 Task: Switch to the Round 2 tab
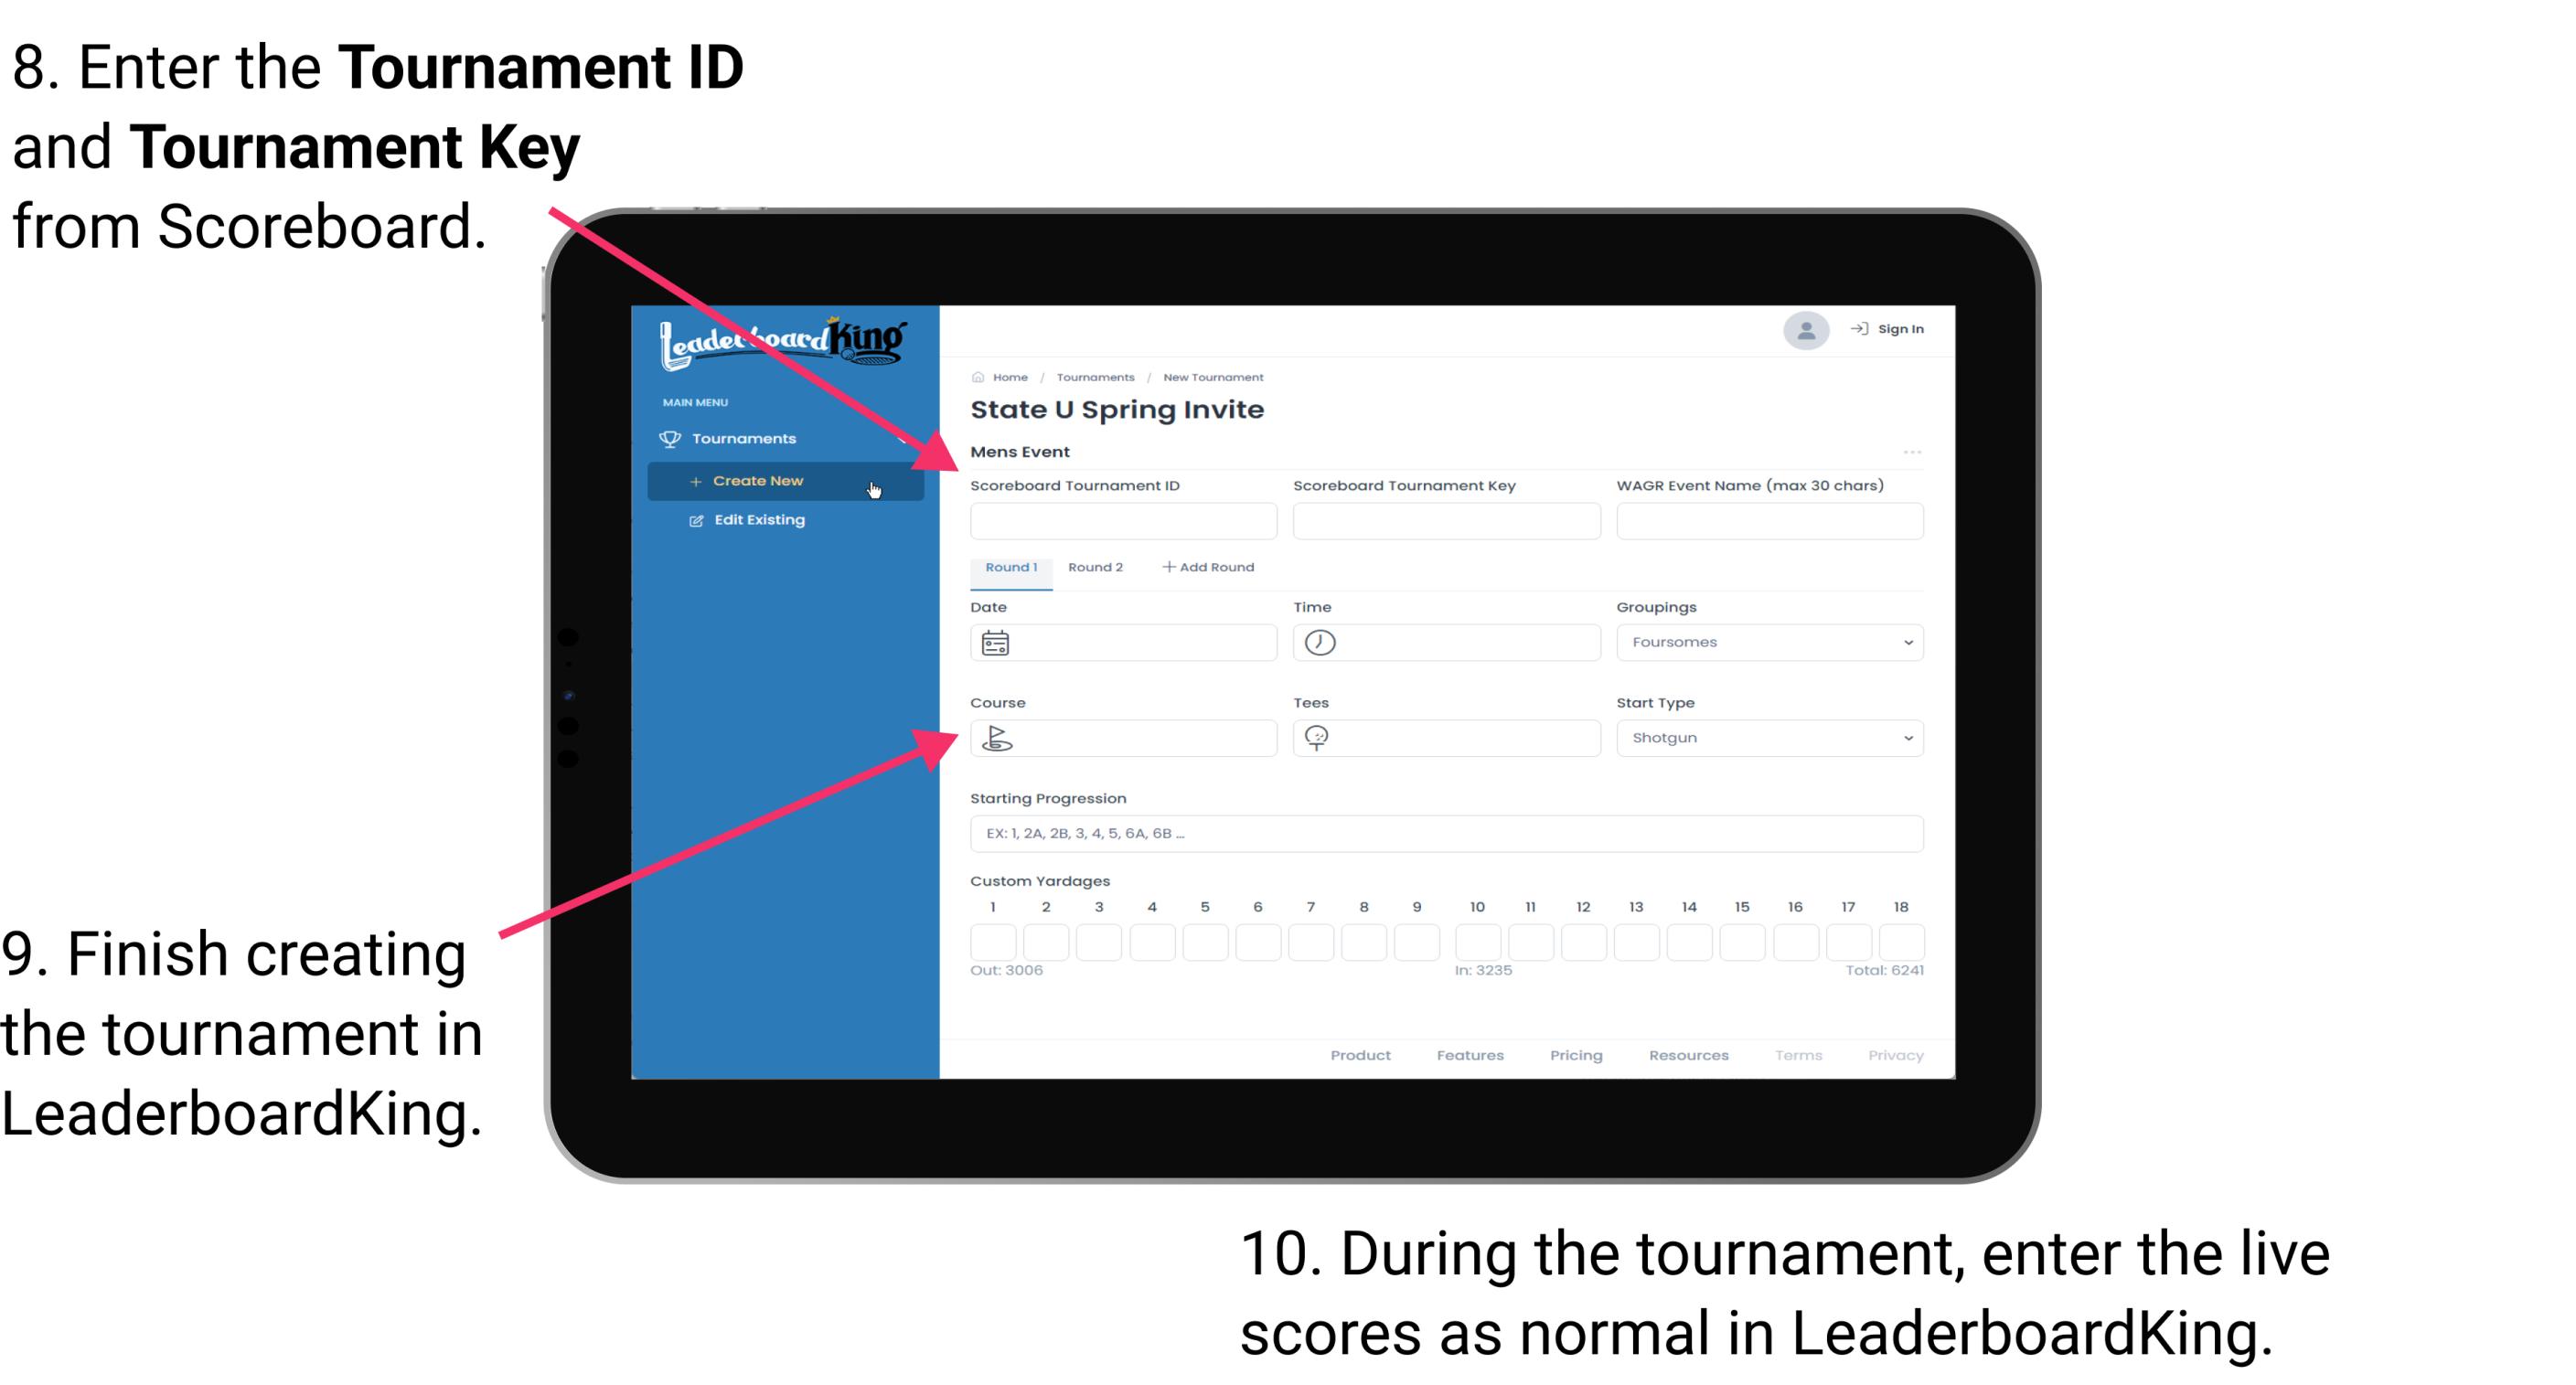pos(1094,568)
